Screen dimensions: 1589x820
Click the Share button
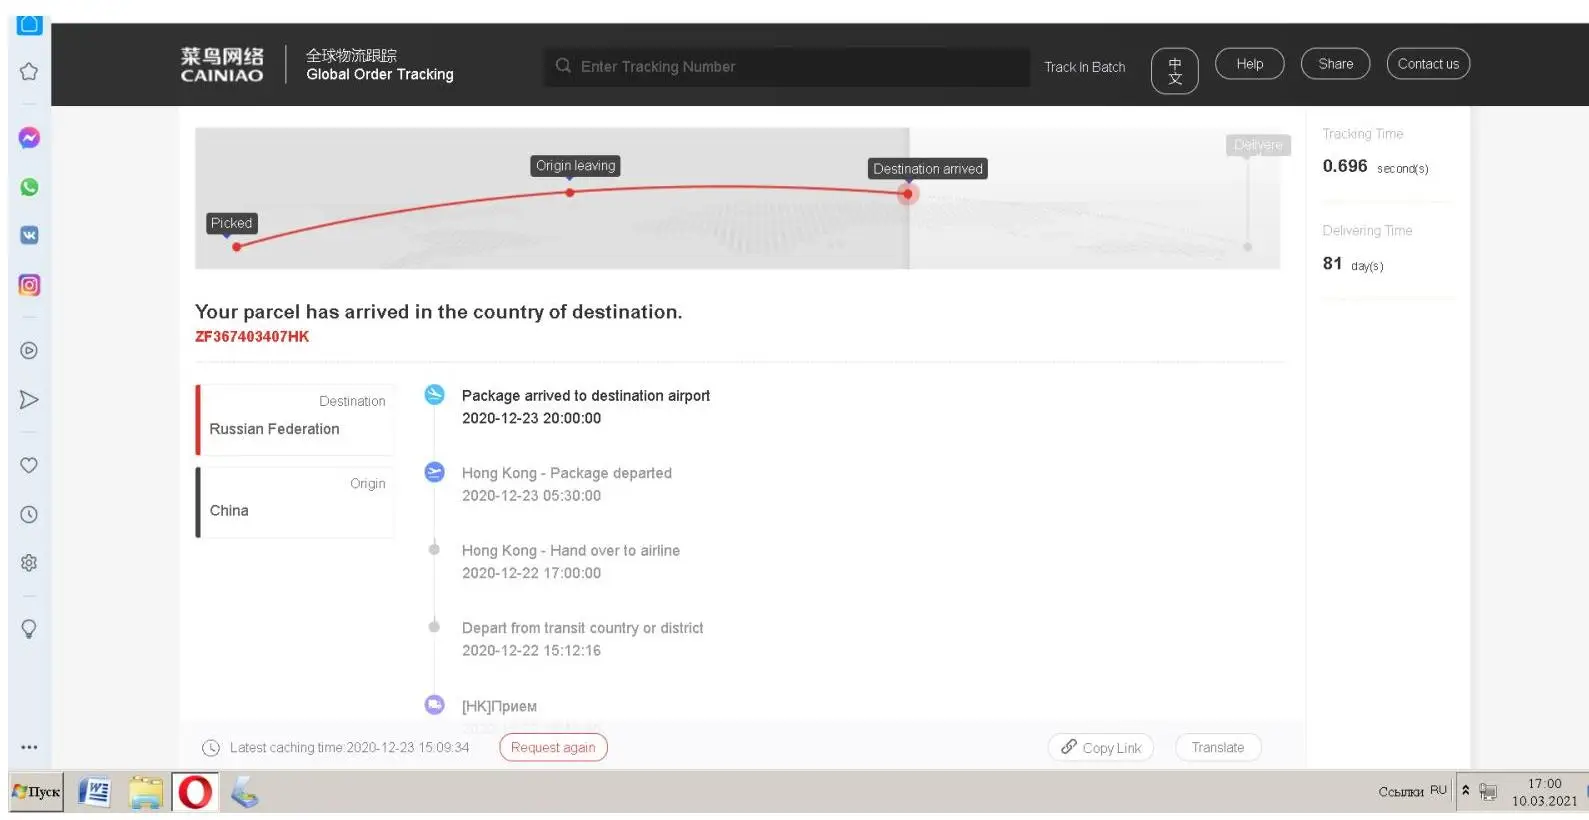1336,64
